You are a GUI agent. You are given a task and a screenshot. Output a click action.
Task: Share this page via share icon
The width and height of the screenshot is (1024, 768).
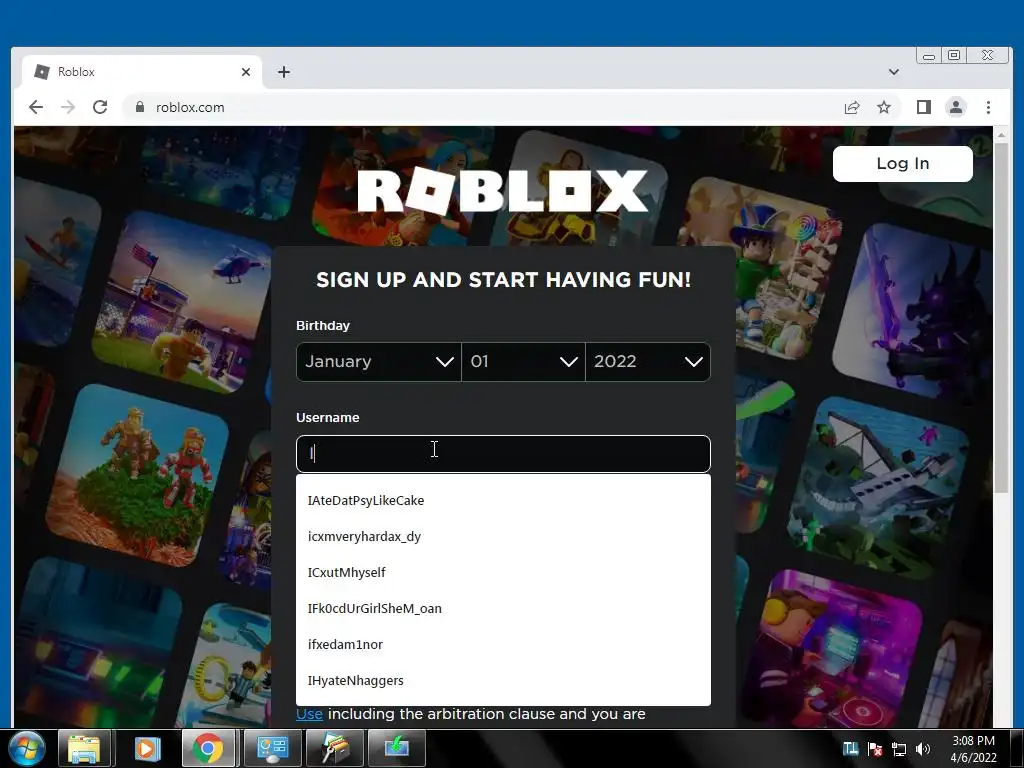pos(852,107)
